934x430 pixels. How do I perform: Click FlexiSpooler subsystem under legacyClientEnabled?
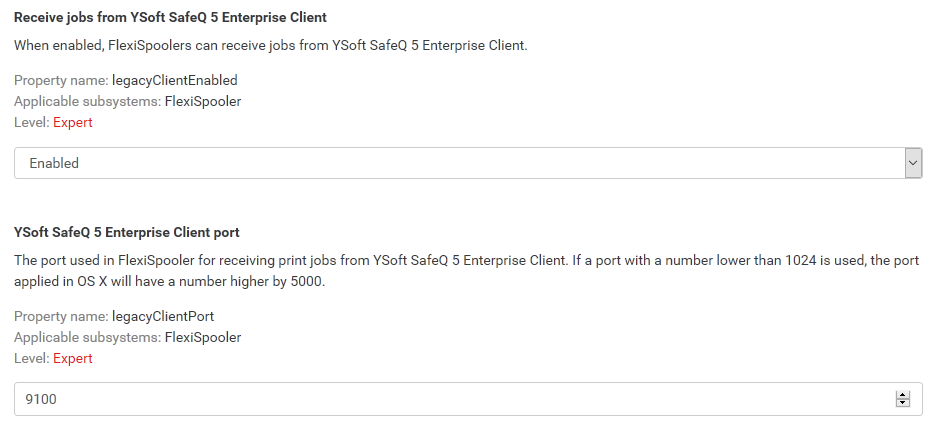pos(202,101)
